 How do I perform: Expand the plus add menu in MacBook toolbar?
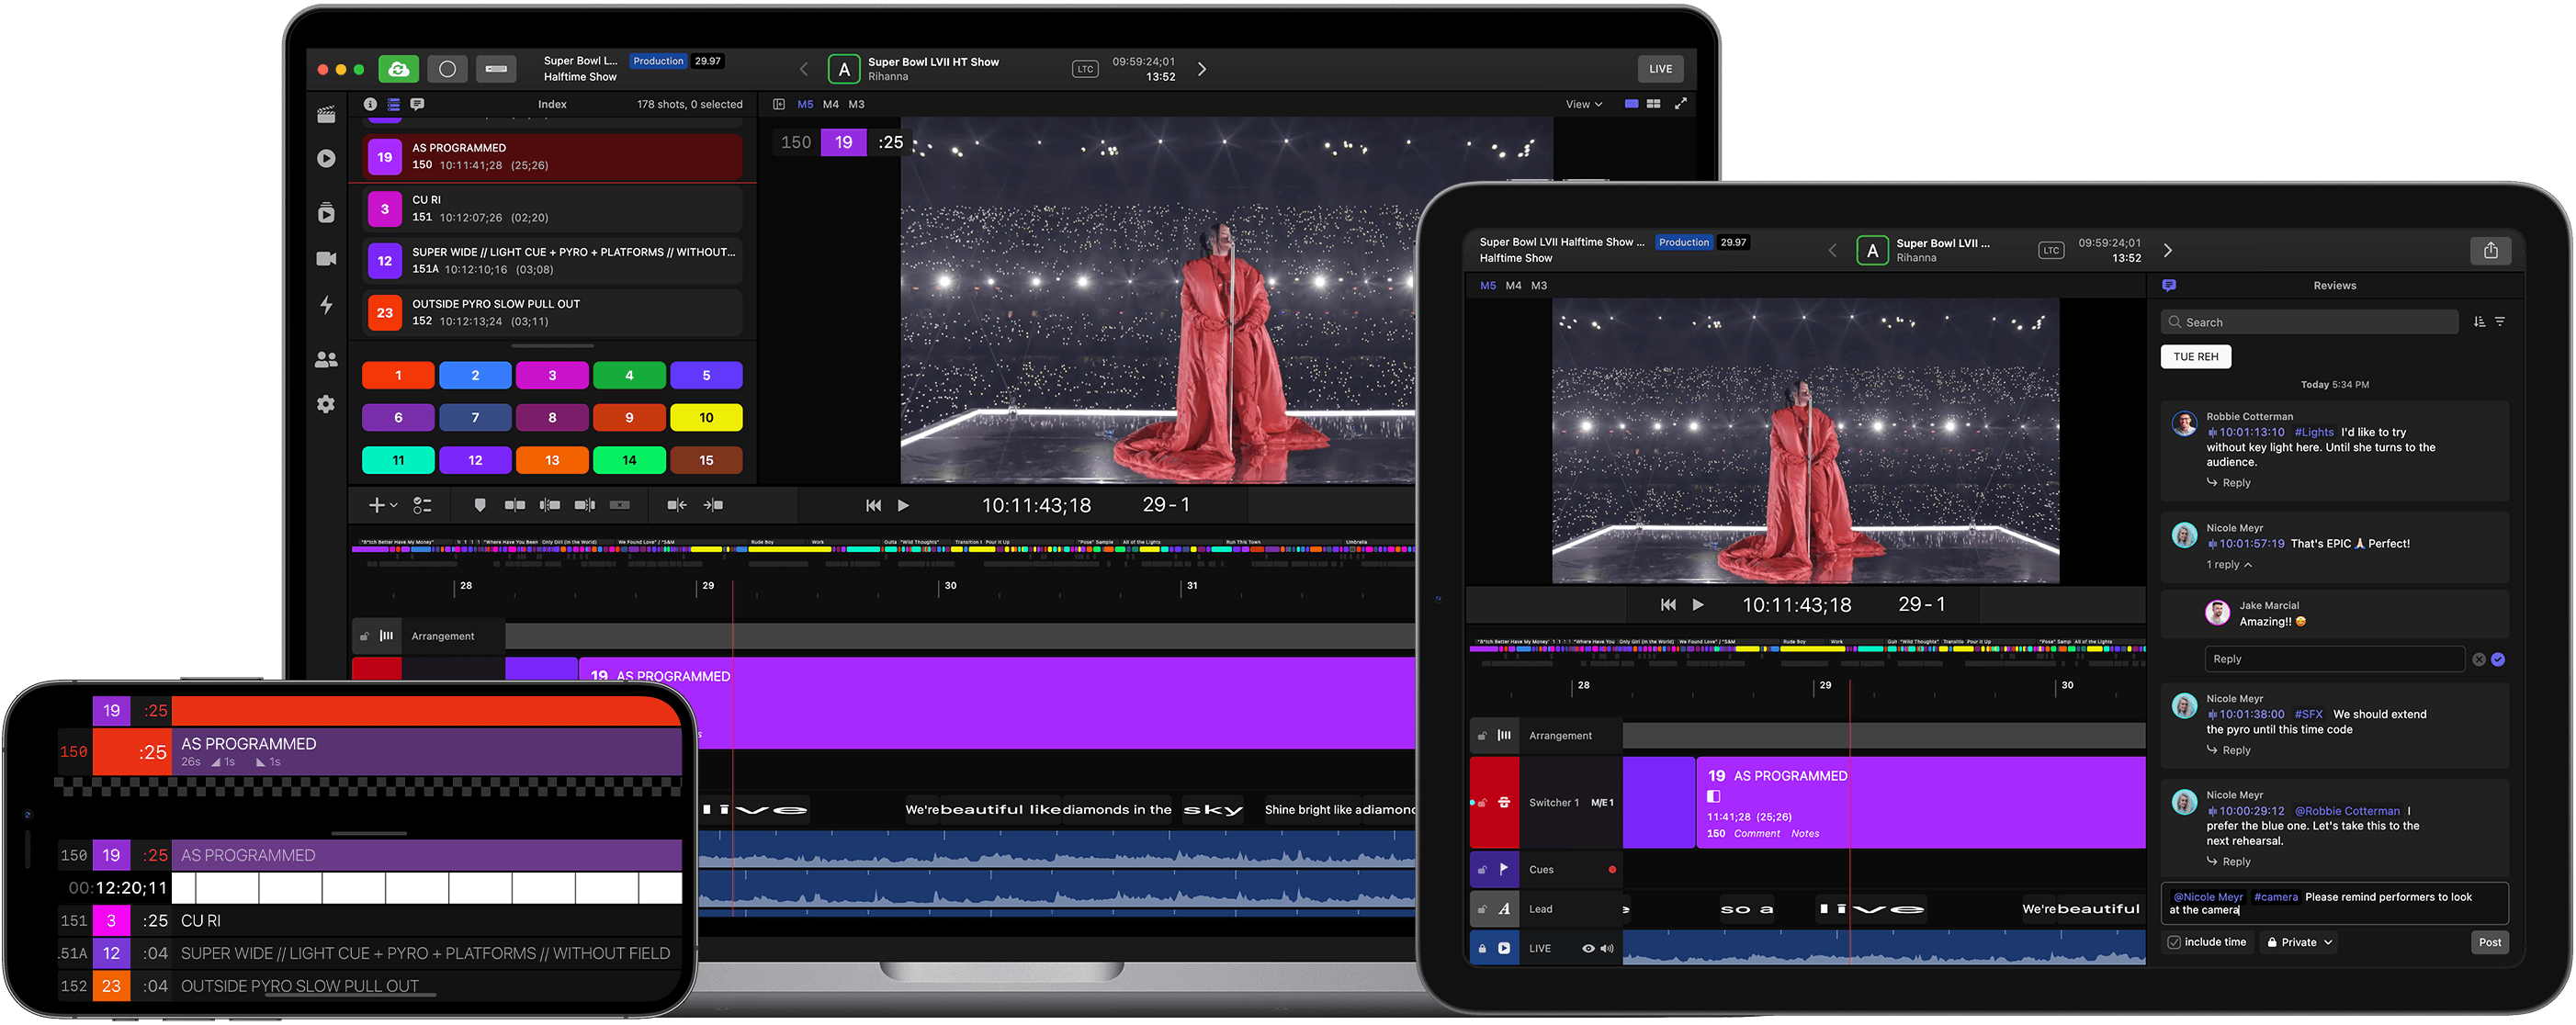382,505
